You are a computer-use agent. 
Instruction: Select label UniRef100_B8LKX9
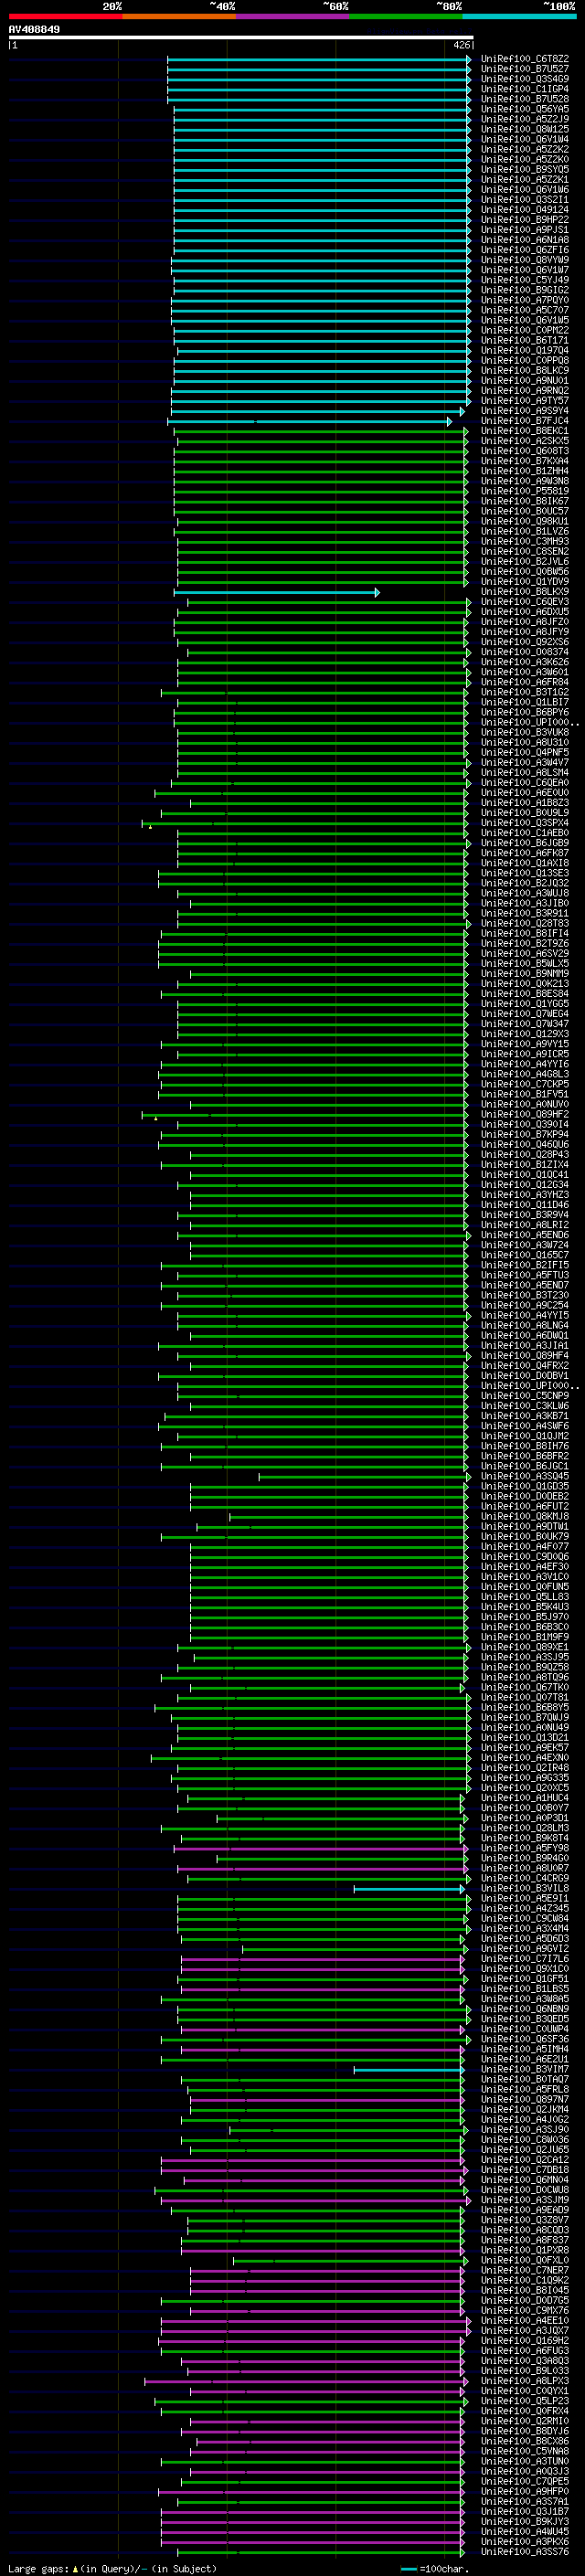coord(525,592)
